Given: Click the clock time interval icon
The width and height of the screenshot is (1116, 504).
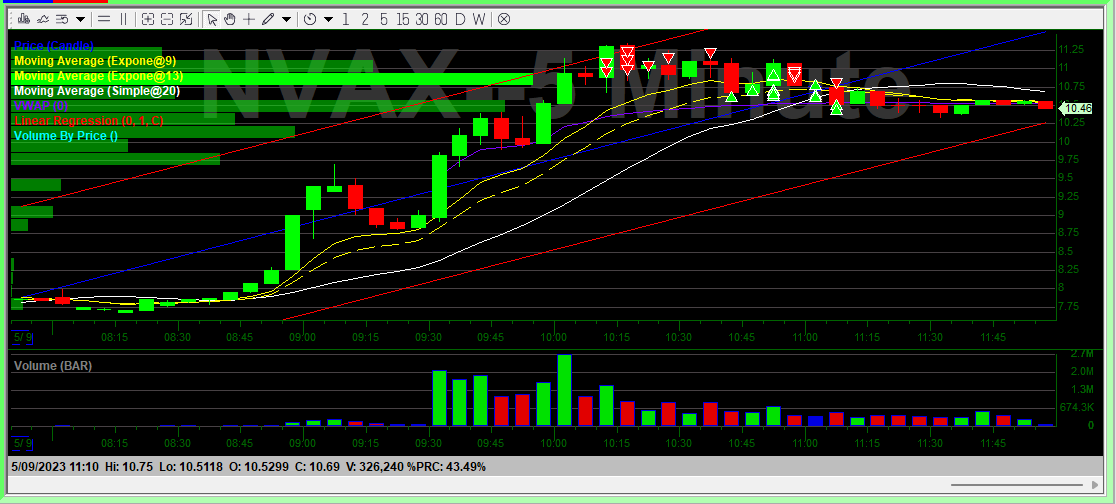Looking at the screenshot, I should tap(310, 19).
